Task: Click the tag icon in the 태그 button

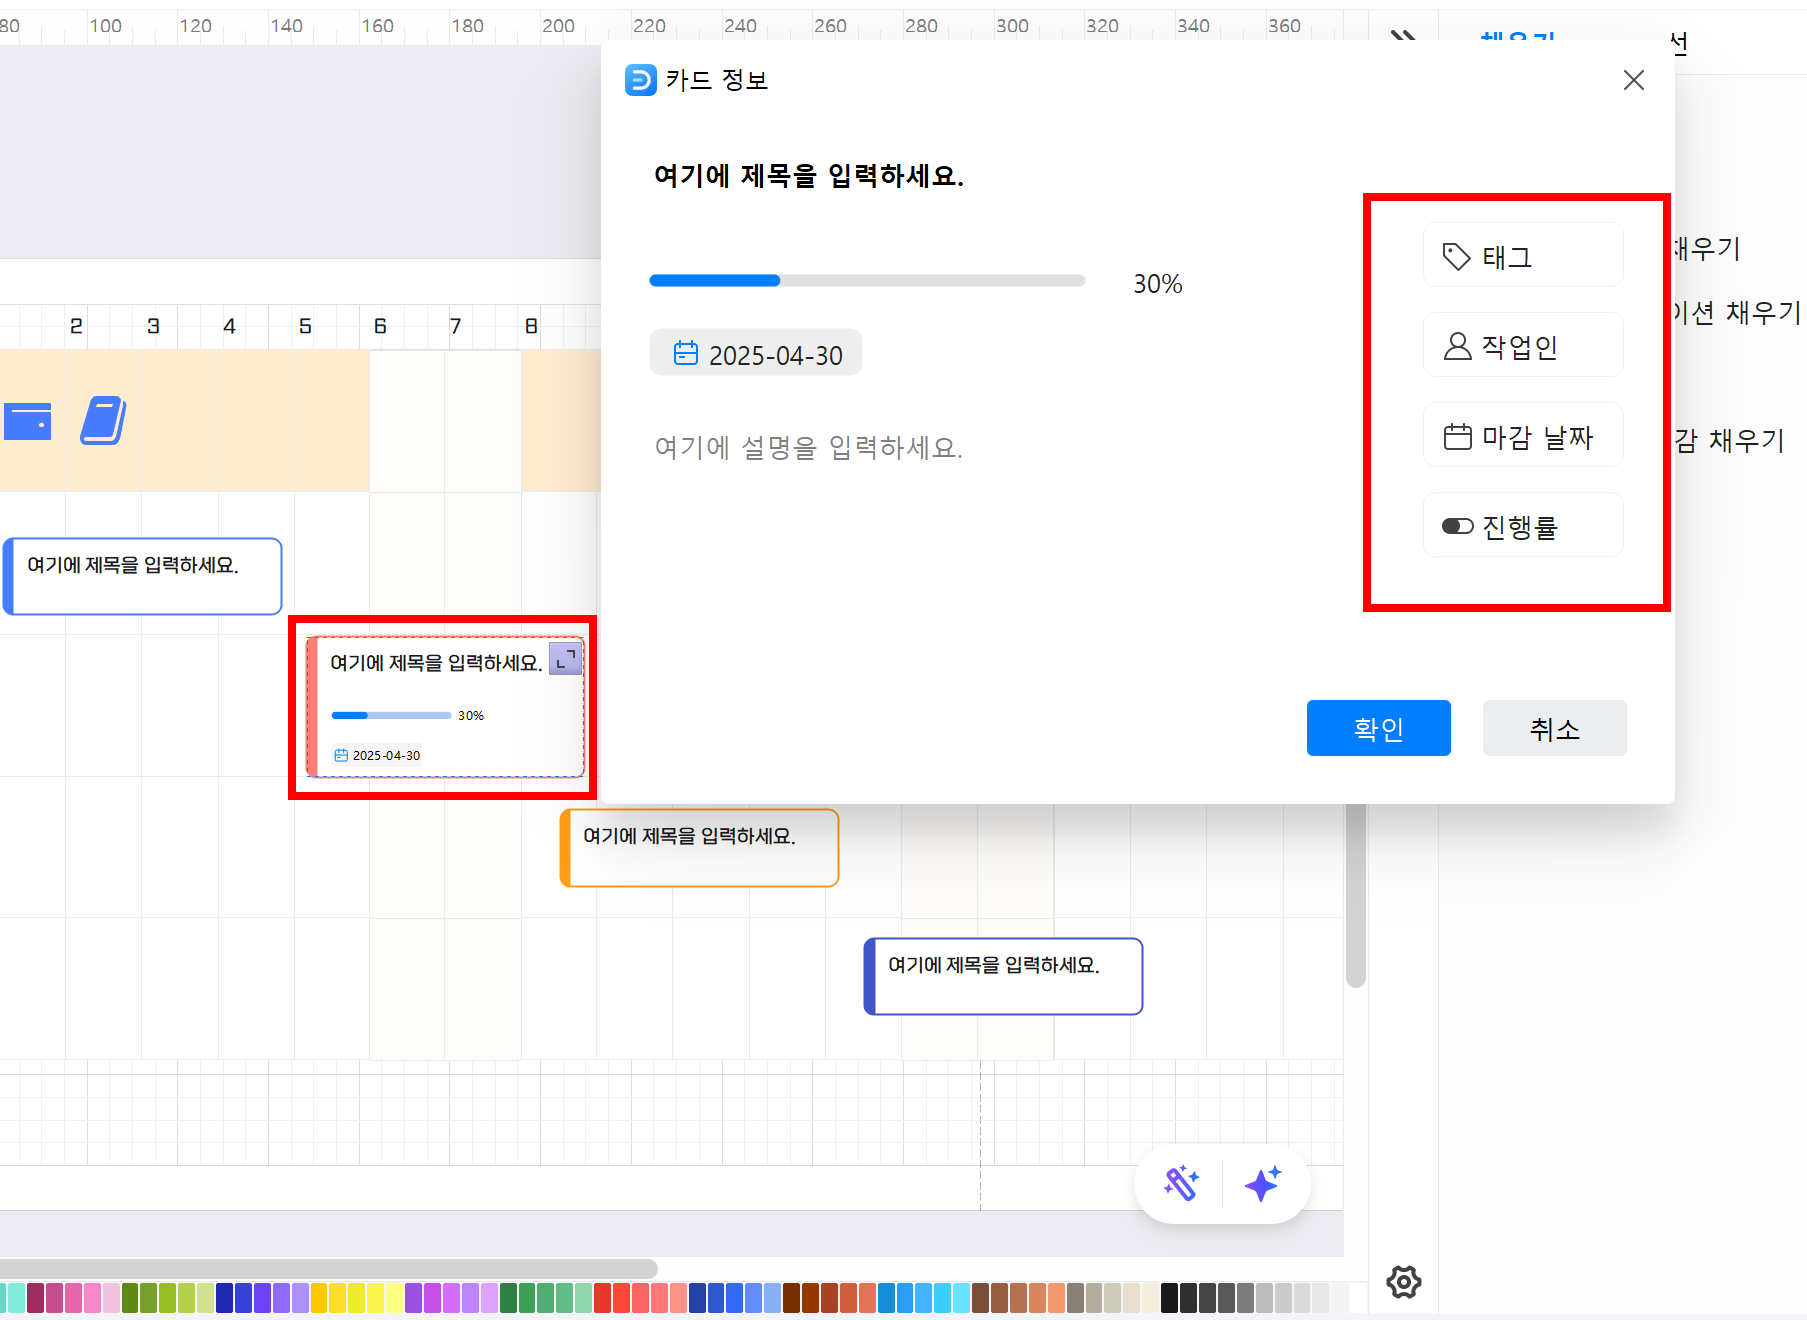Action: (1456, 256)
